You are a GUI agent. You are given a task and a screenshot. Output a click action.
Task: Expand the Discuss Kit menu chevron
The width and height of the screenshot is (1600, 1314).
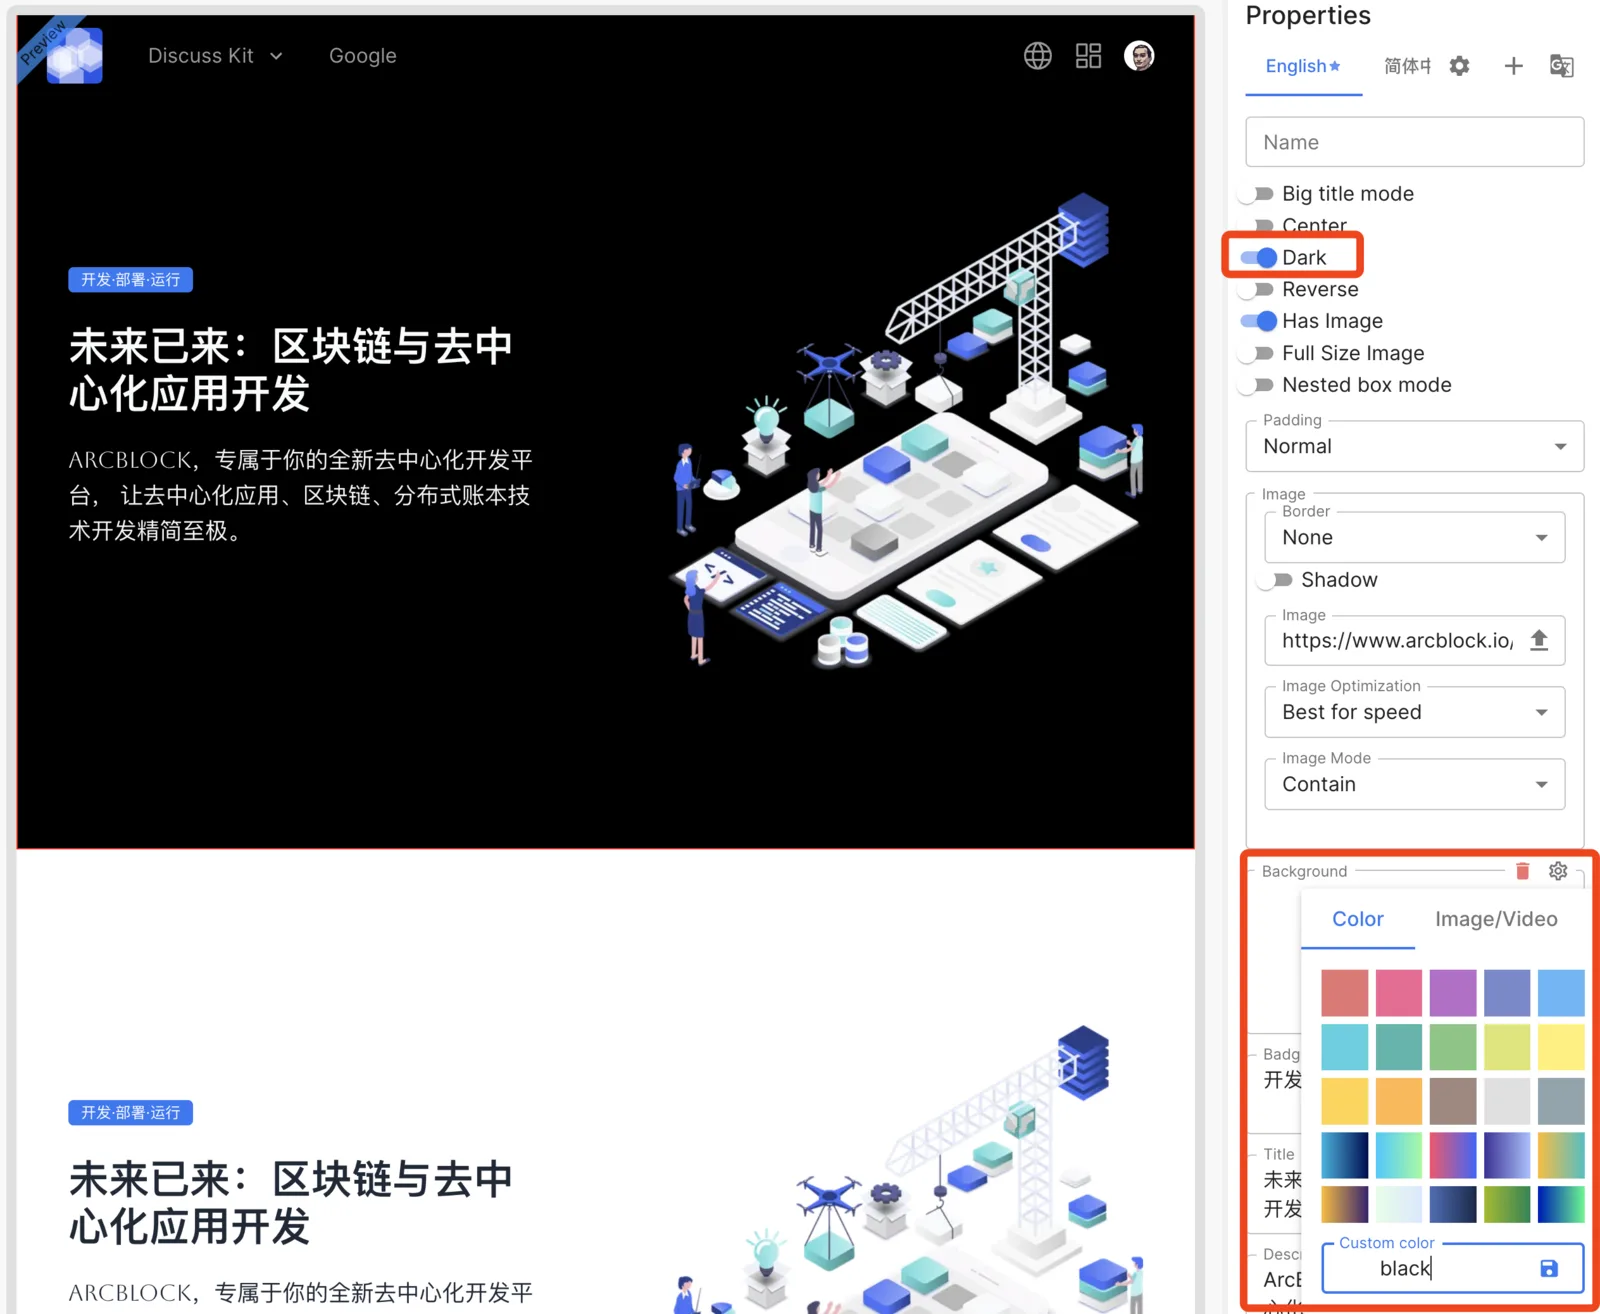(276, 56)
